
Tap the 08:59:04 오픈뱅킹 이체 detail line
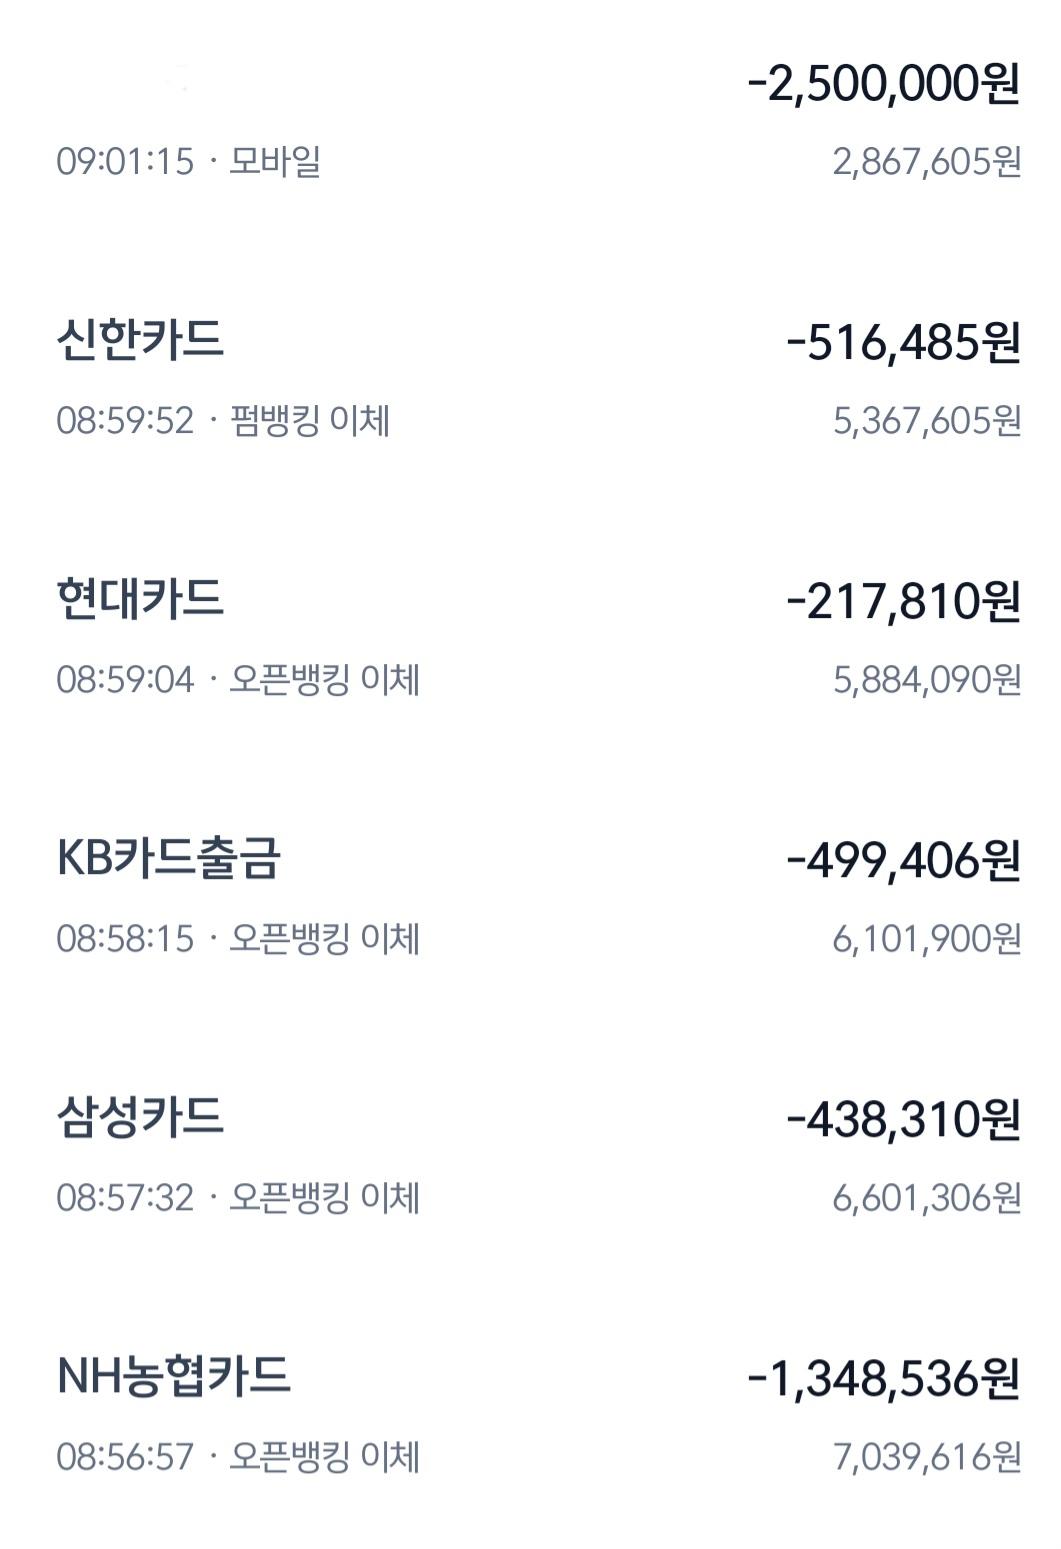(x=238, y=680)
